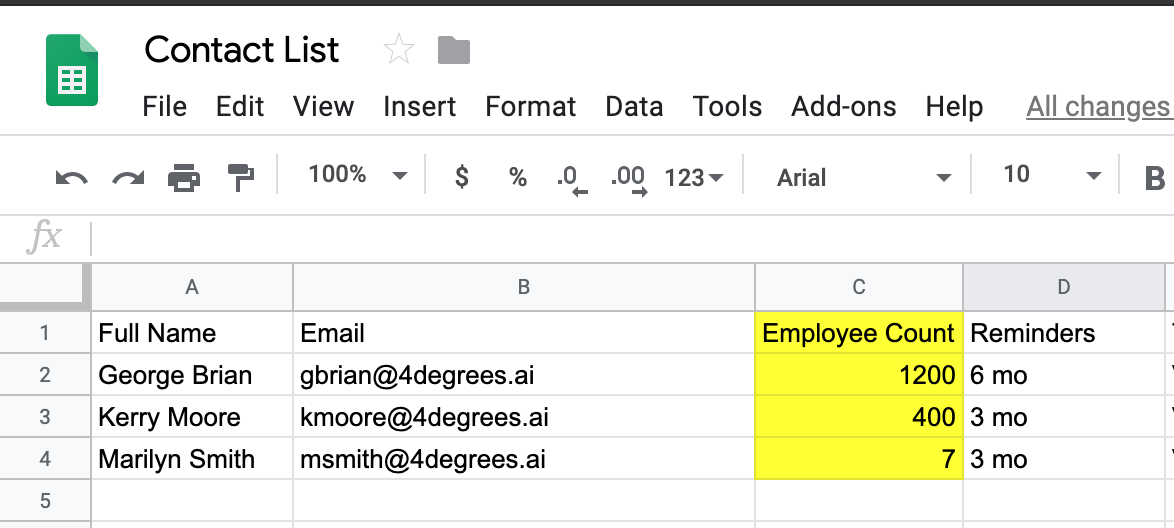The width and height of the screenshot is (1174, 528).
Task: Select the Paint format roller icon
Action: click(x=240, y=177)
